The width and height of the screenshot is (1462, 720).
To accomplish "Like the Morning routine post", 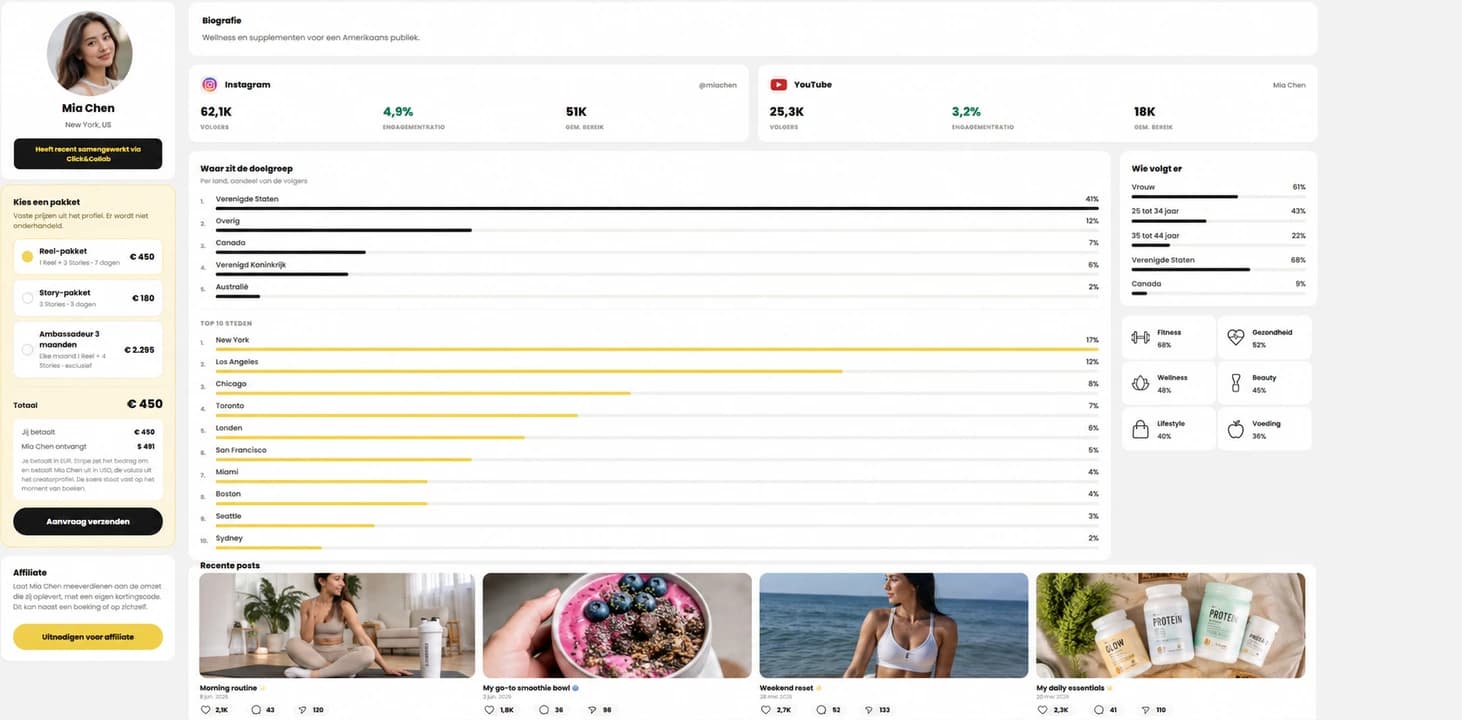I will click(206, 710).
